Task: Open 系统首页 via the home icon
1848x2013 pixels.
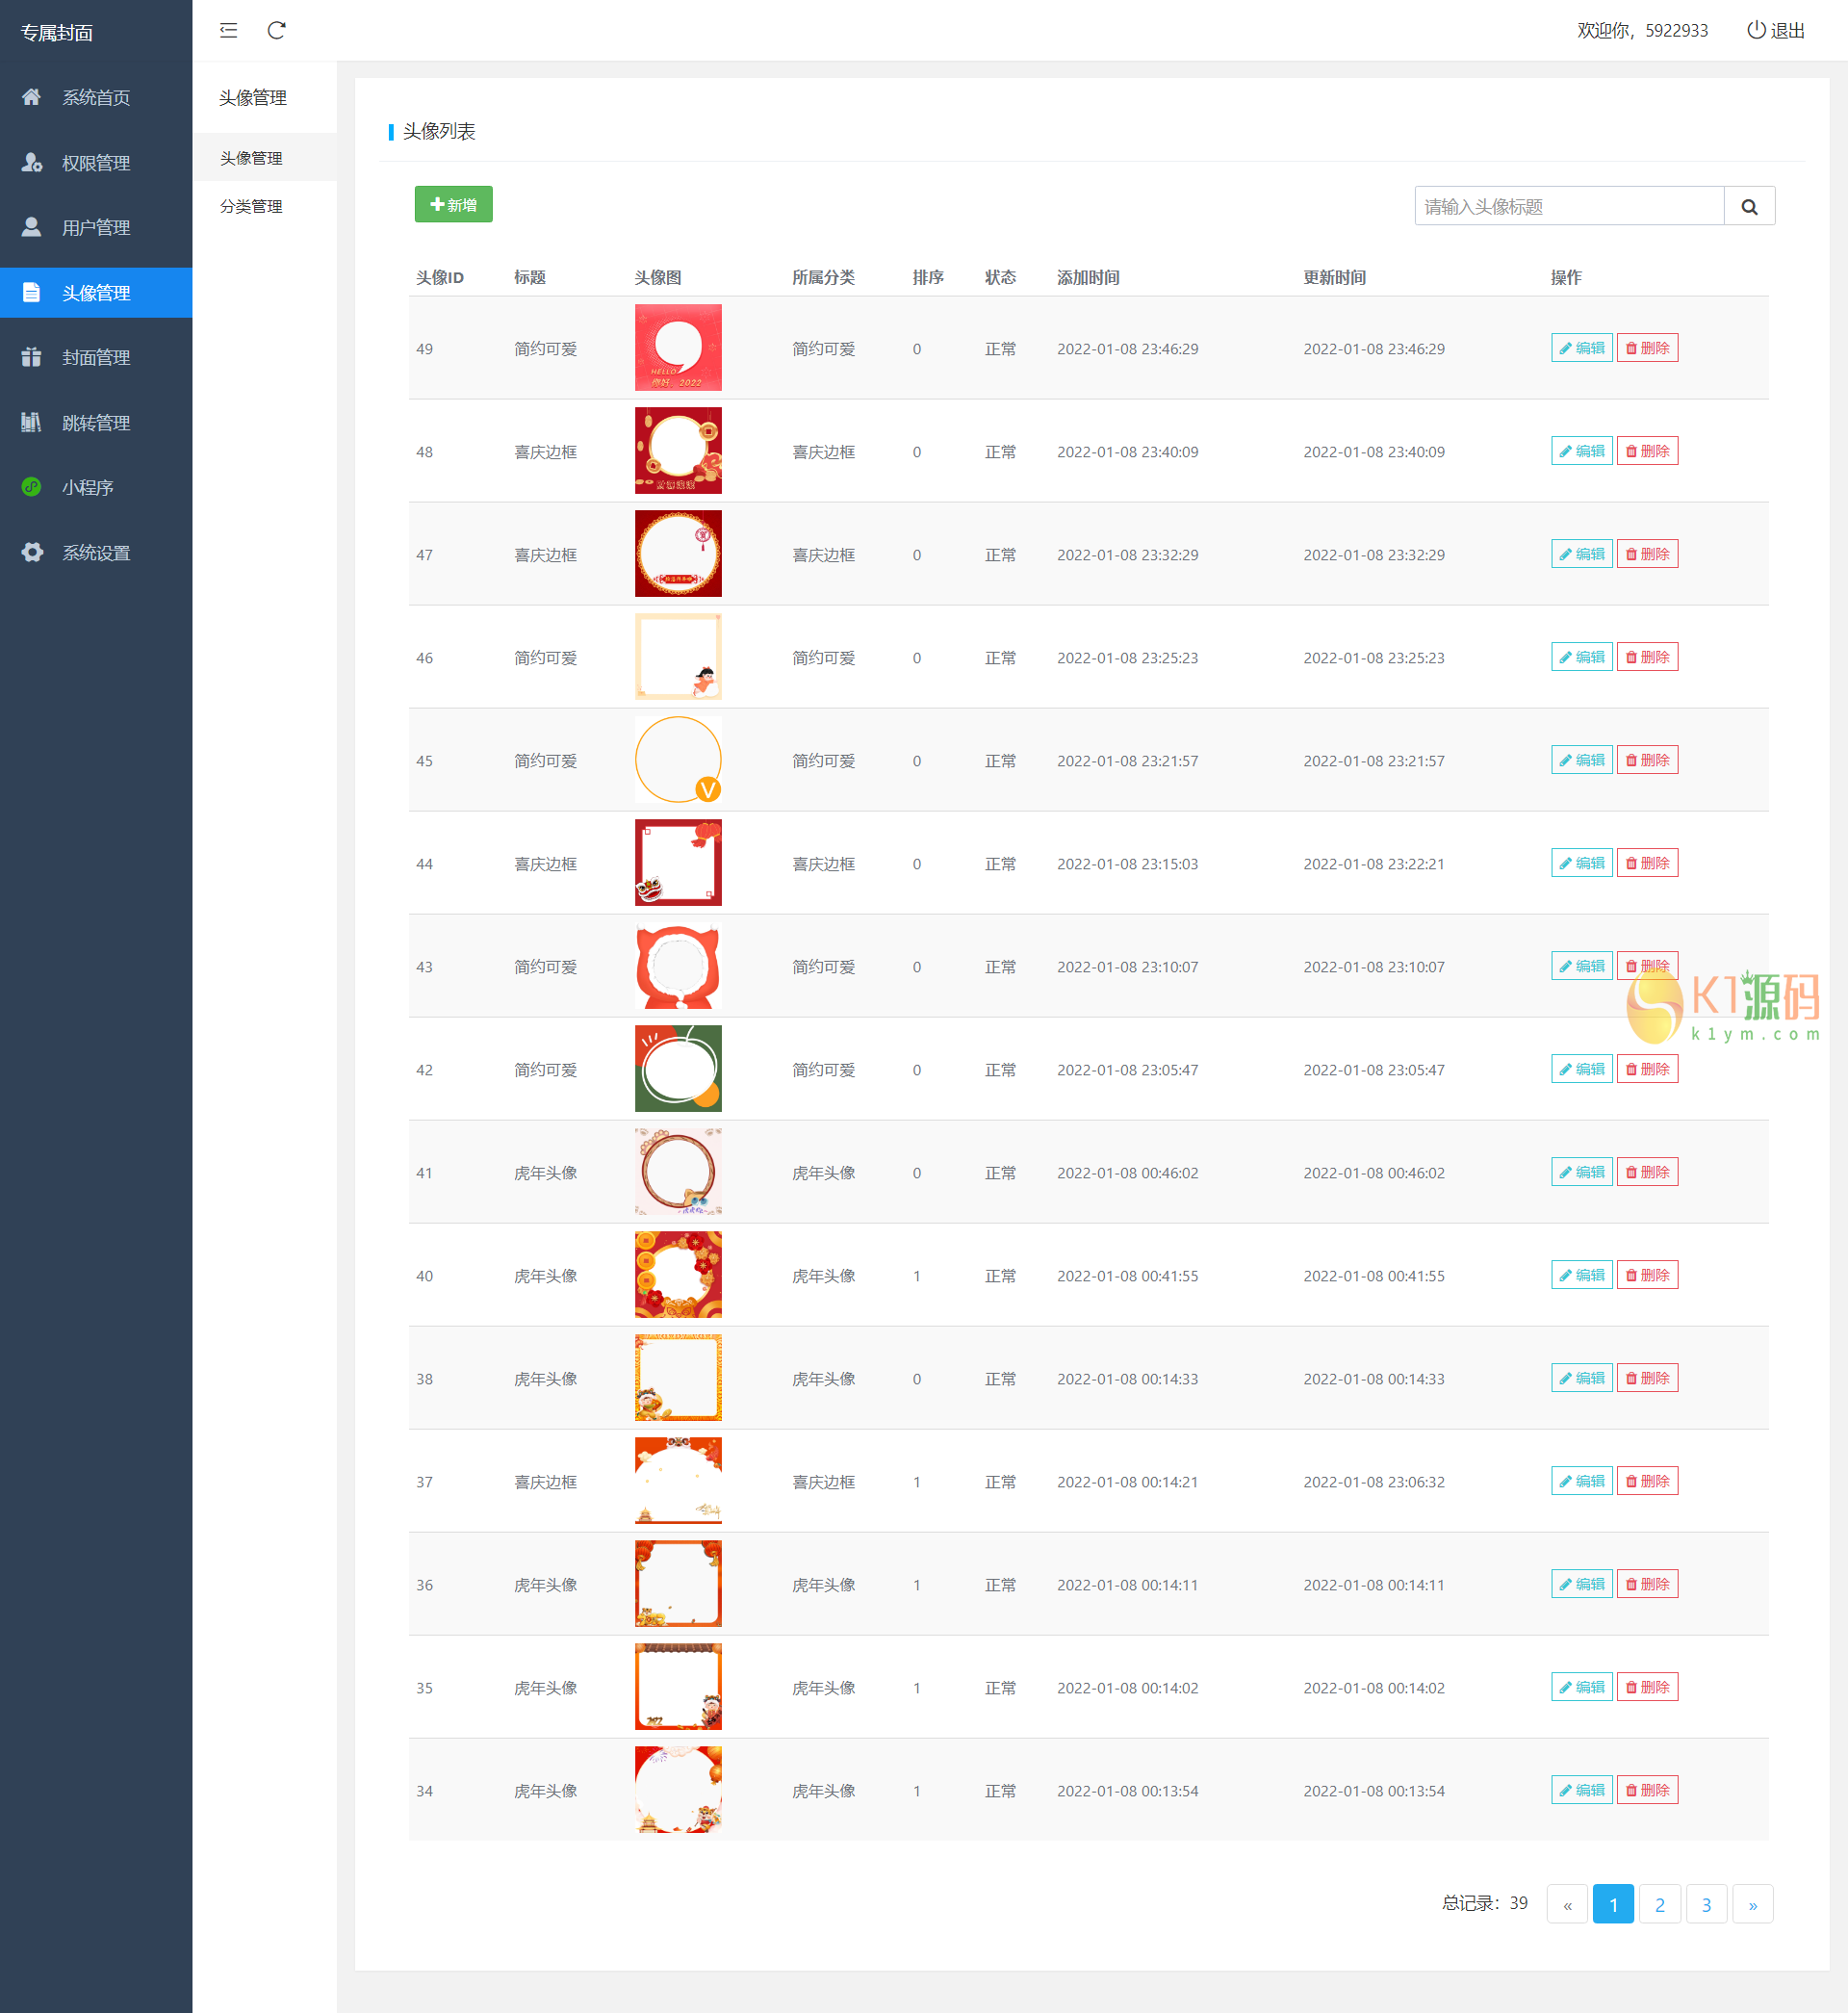Action: pos(32,97)
